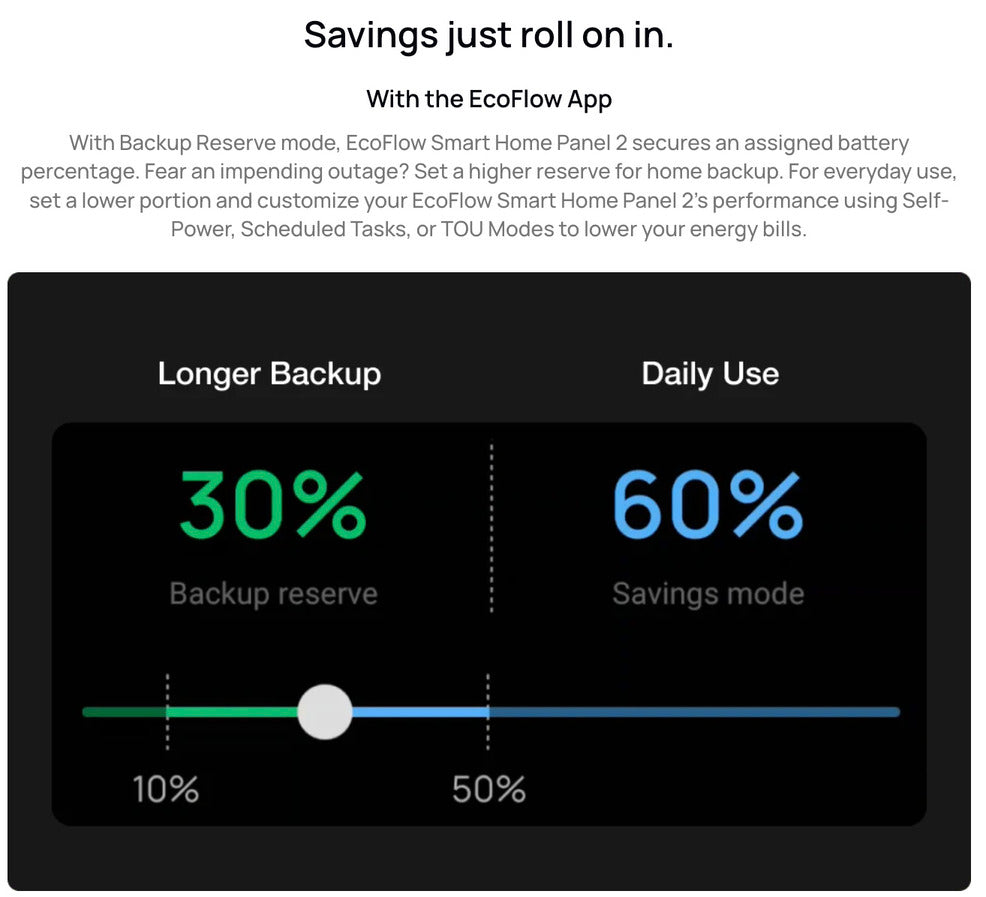Click the light blue slider track segment
986x897 pixels.
pyautogui.click(x=420, y=712)
